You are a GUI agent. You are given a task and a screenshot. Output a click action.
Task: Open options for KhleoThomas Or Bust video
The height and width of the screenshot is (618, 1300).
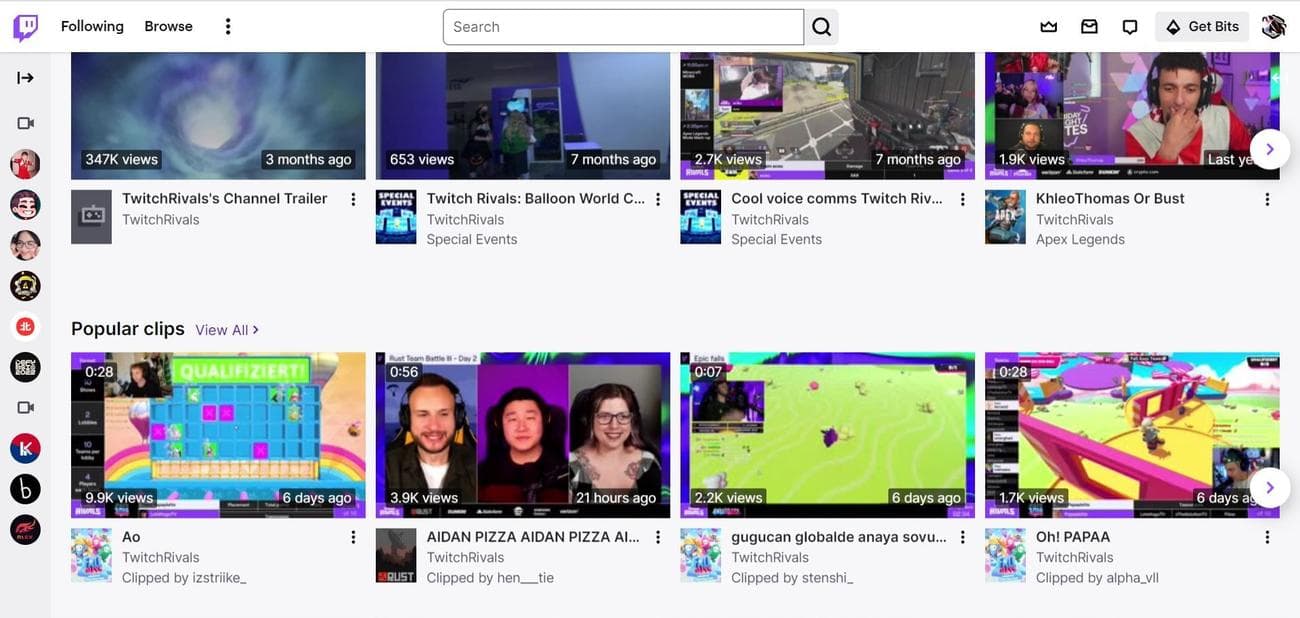tap(1267, 199)
